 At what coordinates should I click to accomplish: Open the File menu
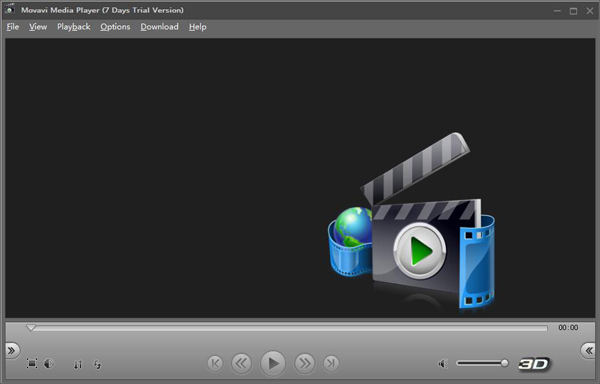[13, 27]
